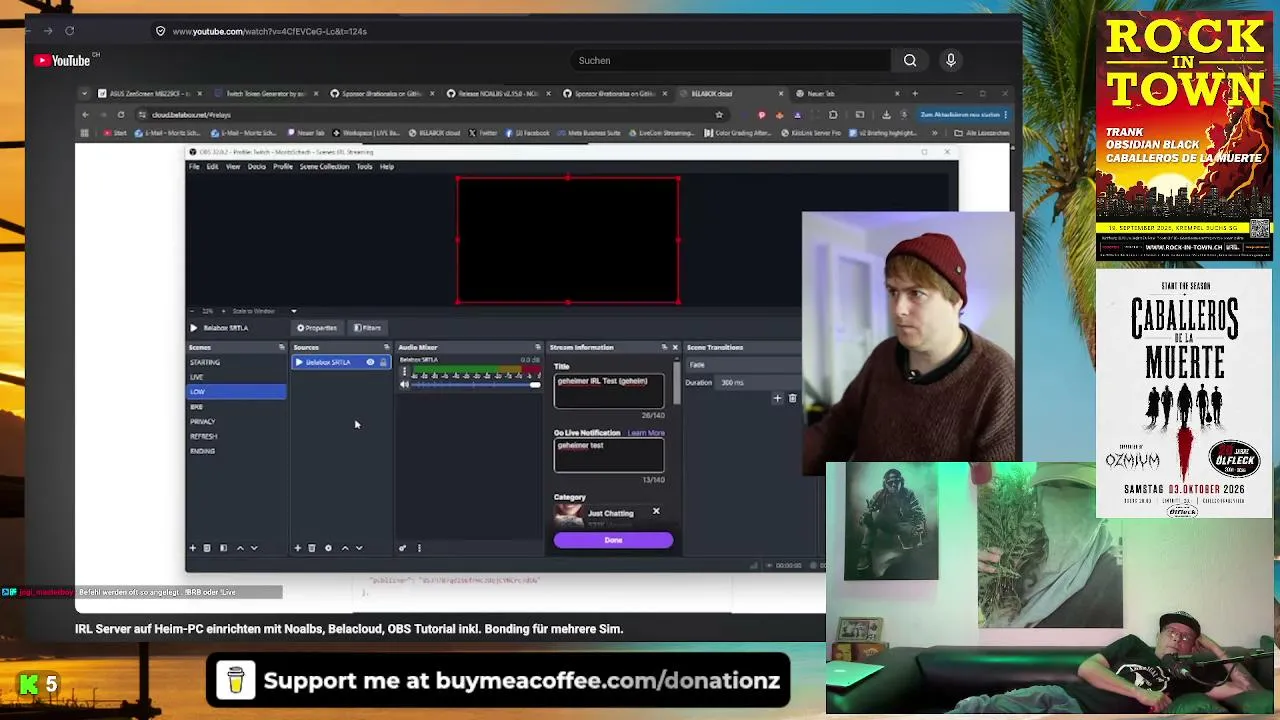This screenshot has height=720, width=1280.
Task: Open source properties gear in Sources toolbar
Action: (x=328, y=548)
